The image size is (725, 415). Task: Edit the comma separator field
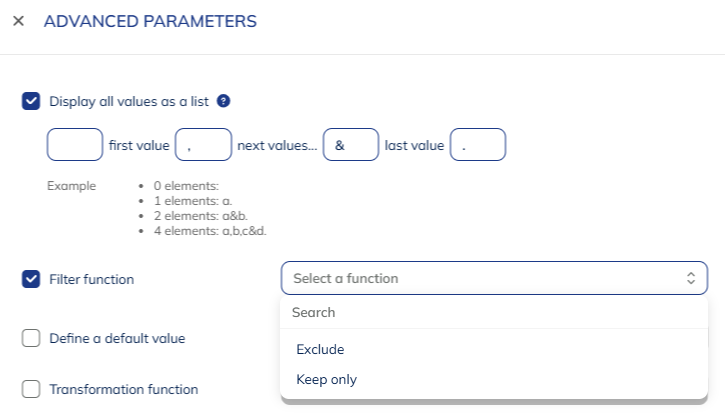pos(203,145)
